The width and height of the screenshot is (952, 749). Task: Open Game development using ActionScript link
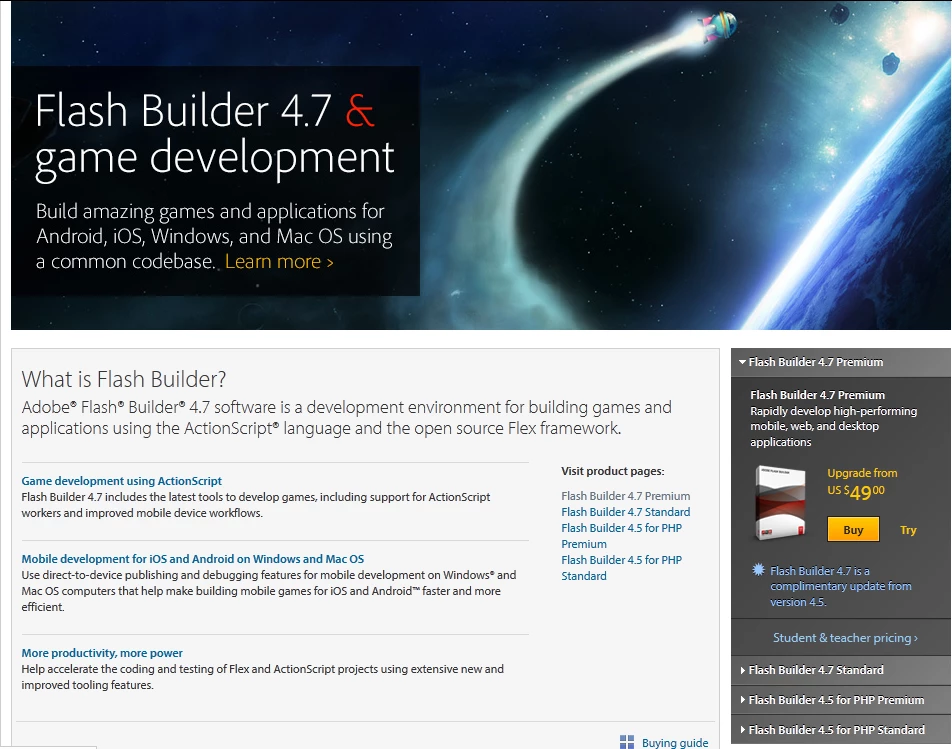point(121,481)
